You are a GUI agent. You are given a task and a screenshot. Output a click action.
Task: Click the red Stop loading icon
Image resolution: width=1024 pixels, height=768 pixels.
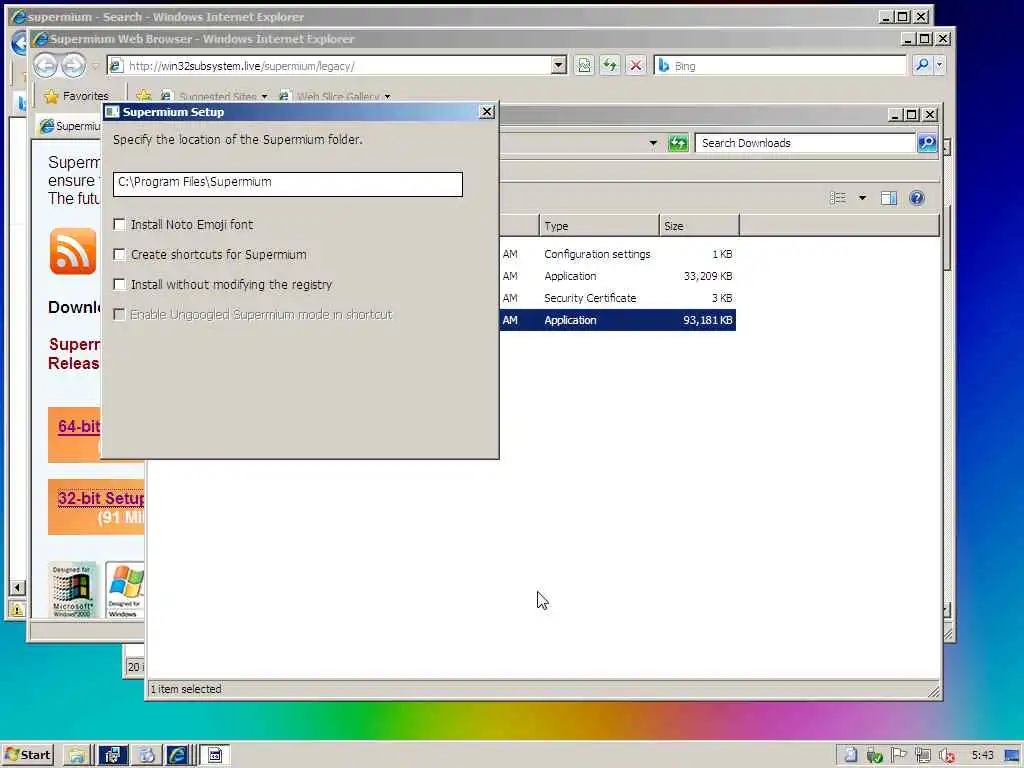coord(635,65)
